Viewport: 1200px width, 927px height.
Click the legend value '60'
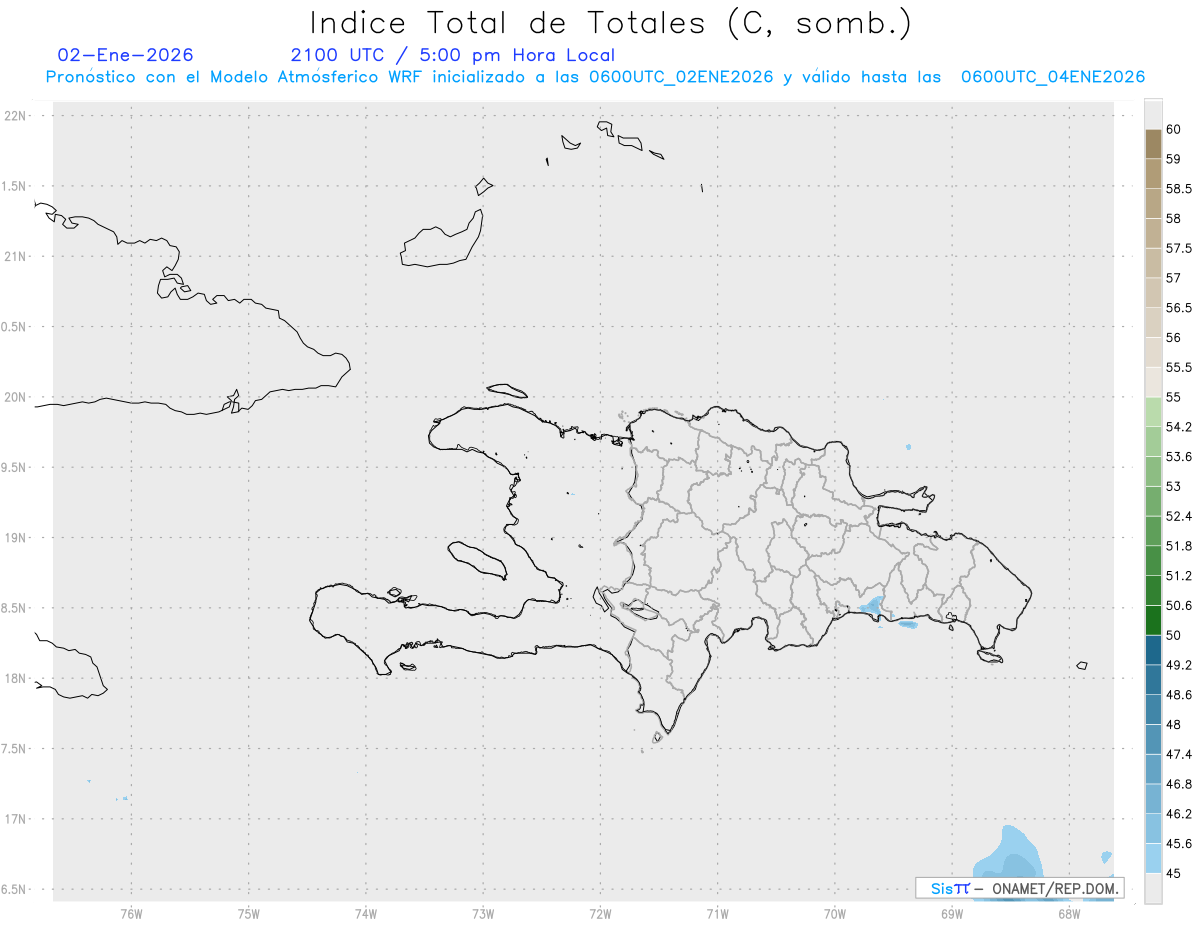coord(1173,129)
